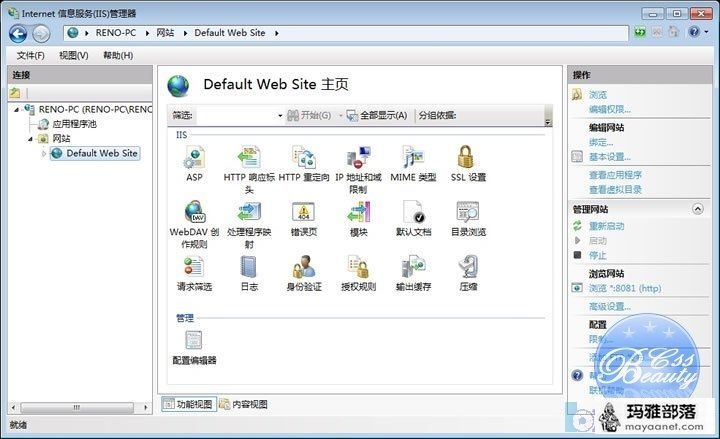Open the 筛选 filter dropdown

point(280,116)
